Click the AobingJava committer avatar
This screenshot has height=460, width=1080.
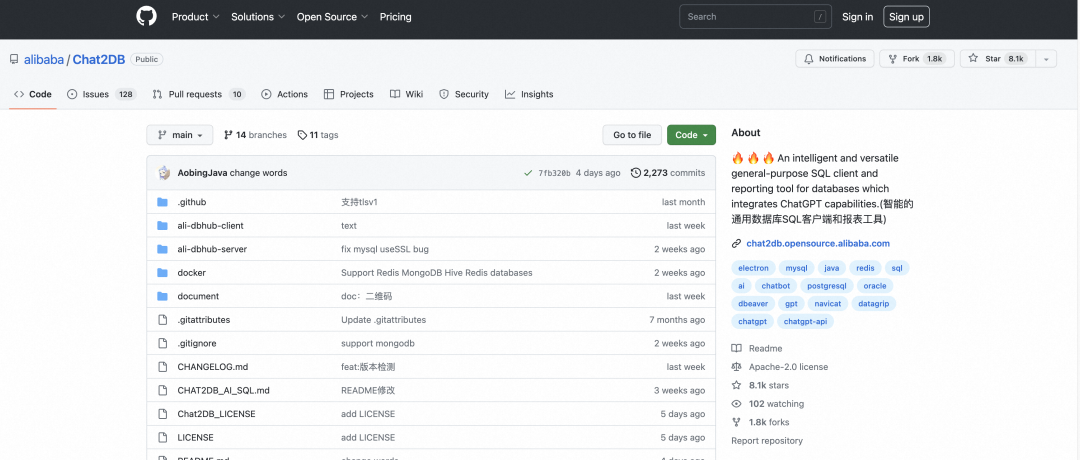(164, 173)
